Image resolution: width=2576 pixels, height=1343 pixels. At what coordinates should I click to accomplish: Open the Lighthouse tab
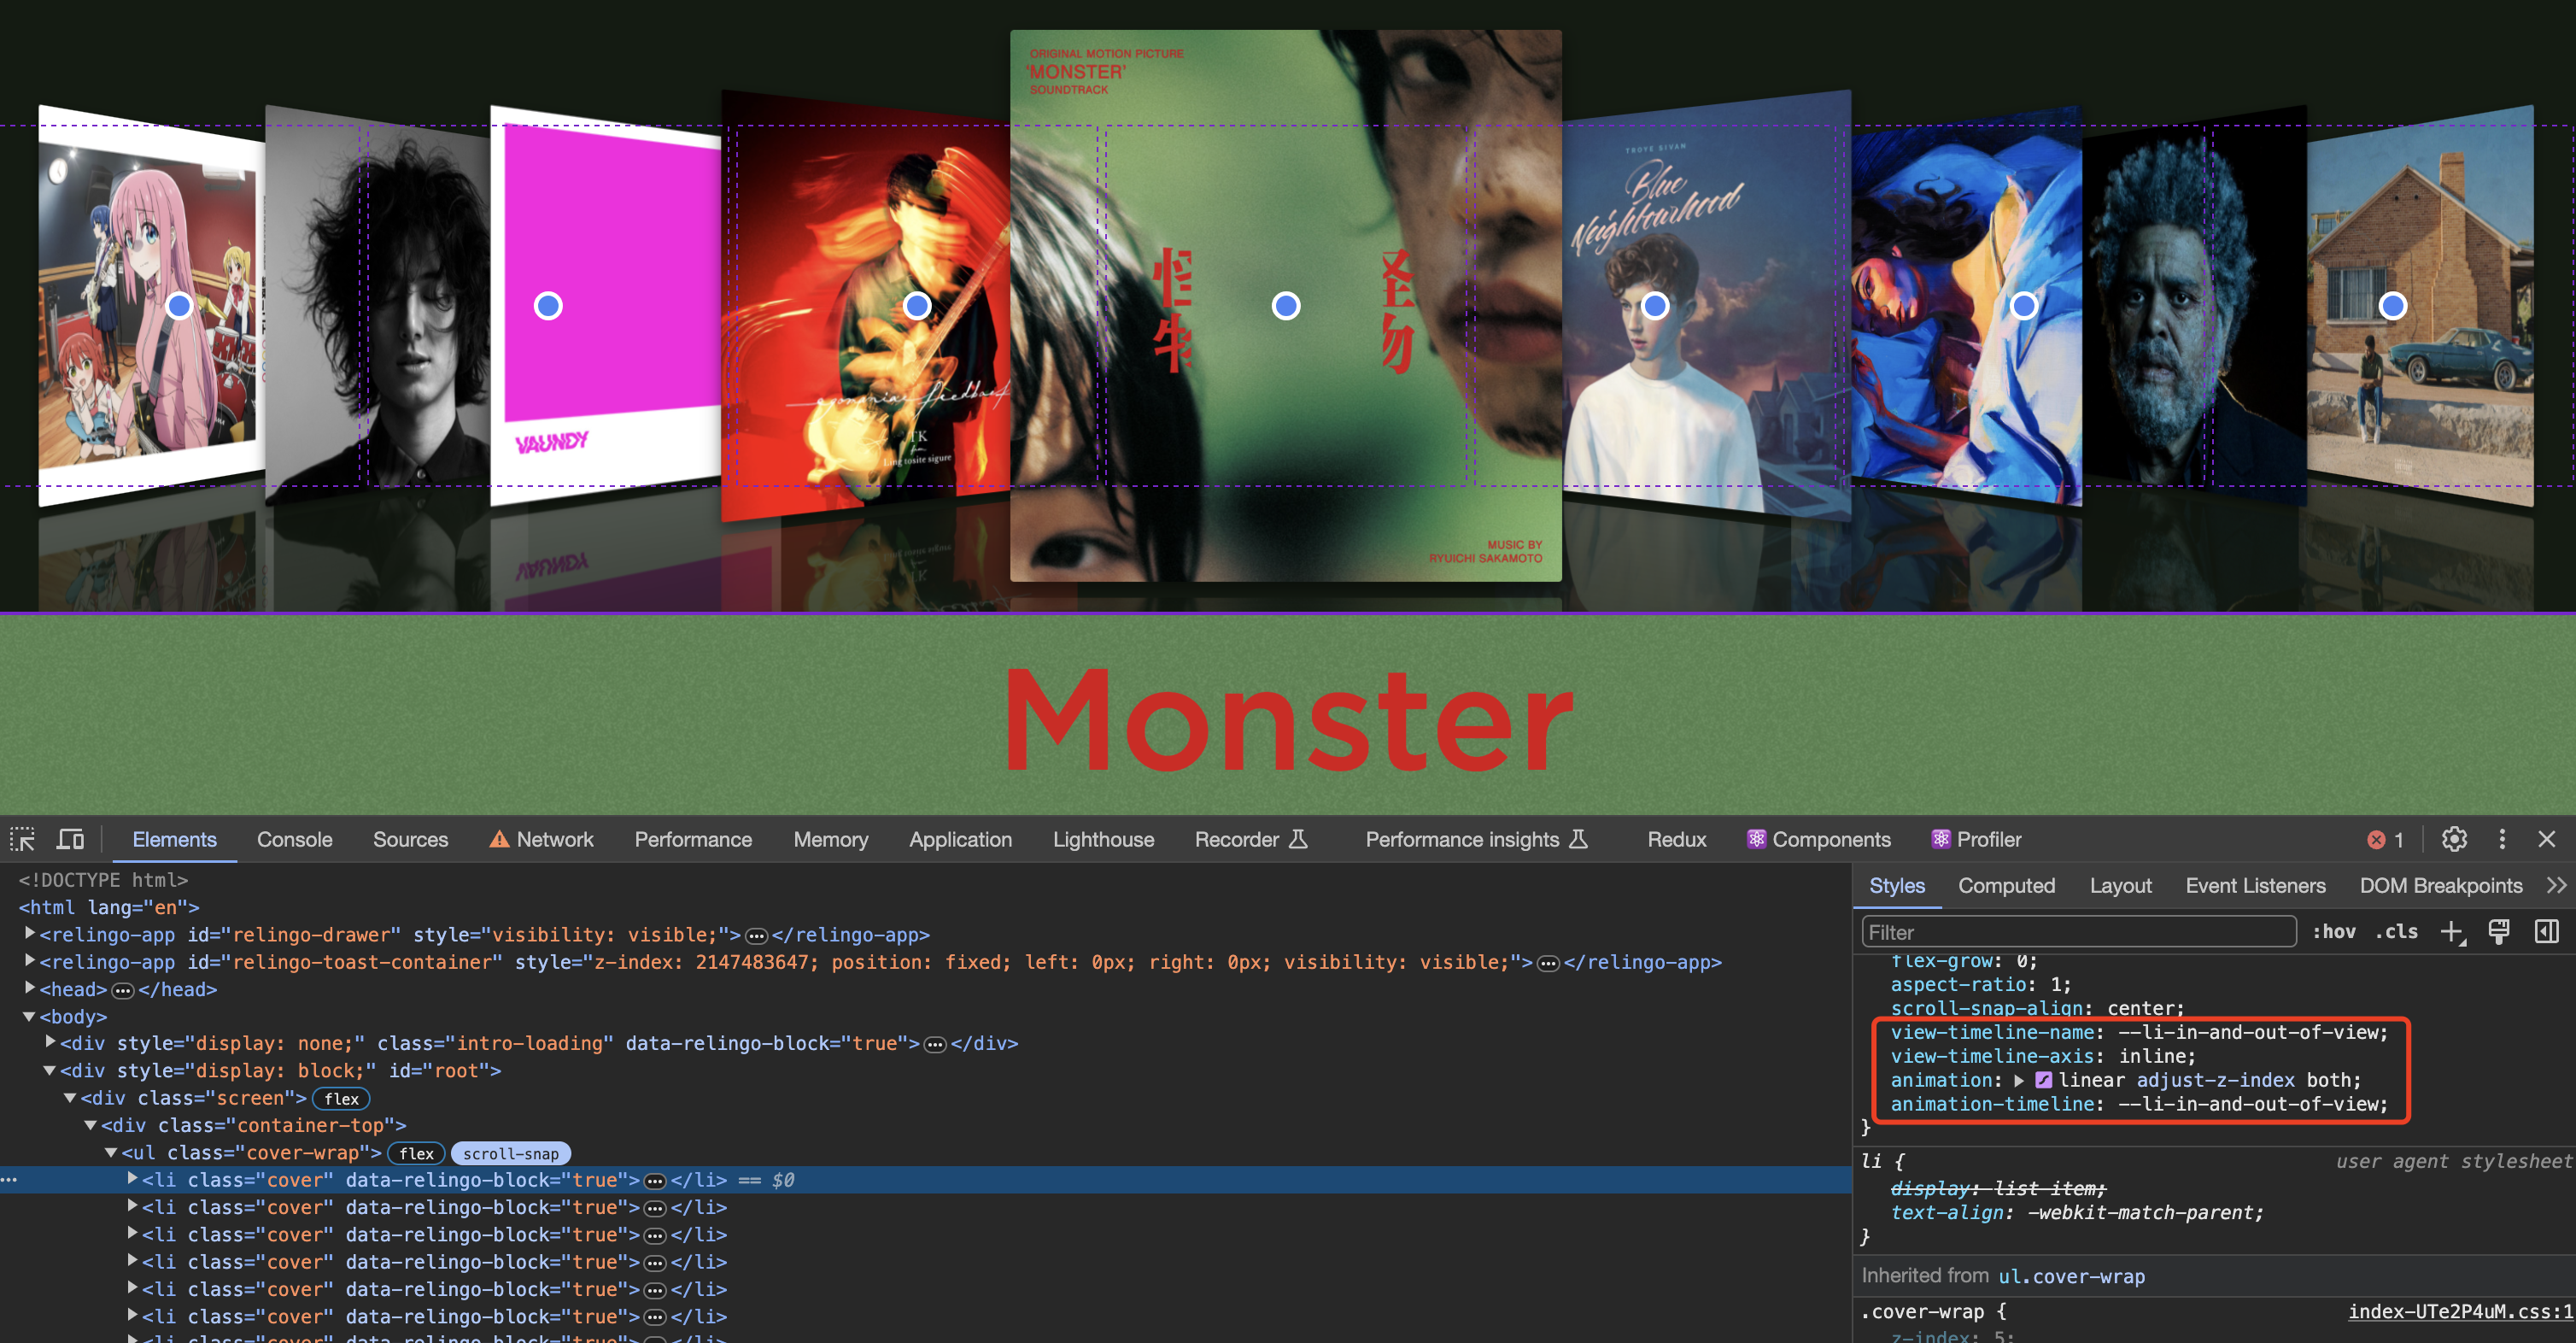click(1103, 839)
